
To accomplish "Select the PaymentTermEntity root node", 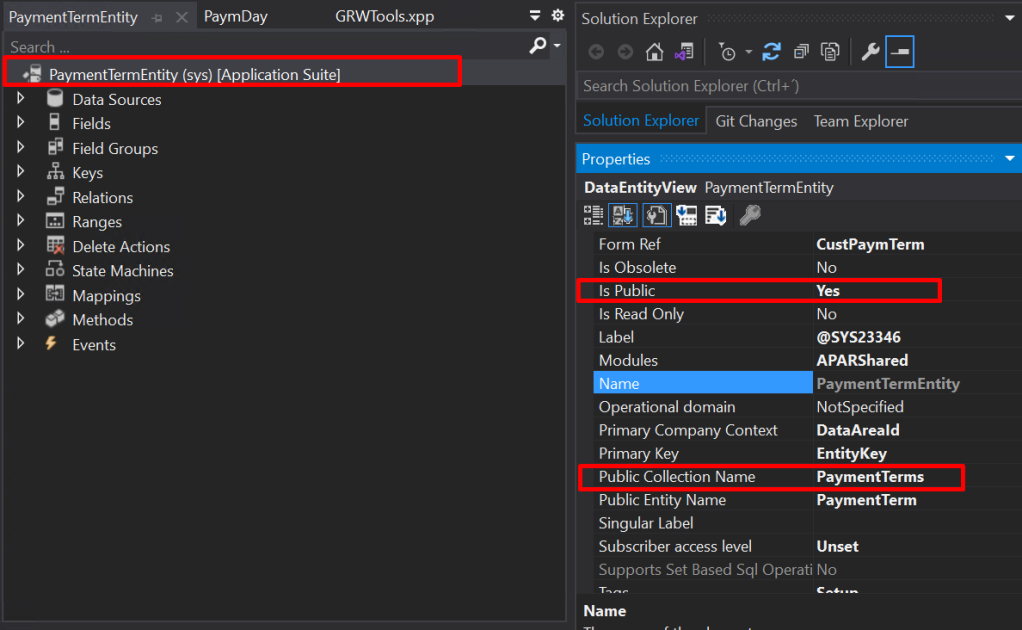I will pos(195,74).
